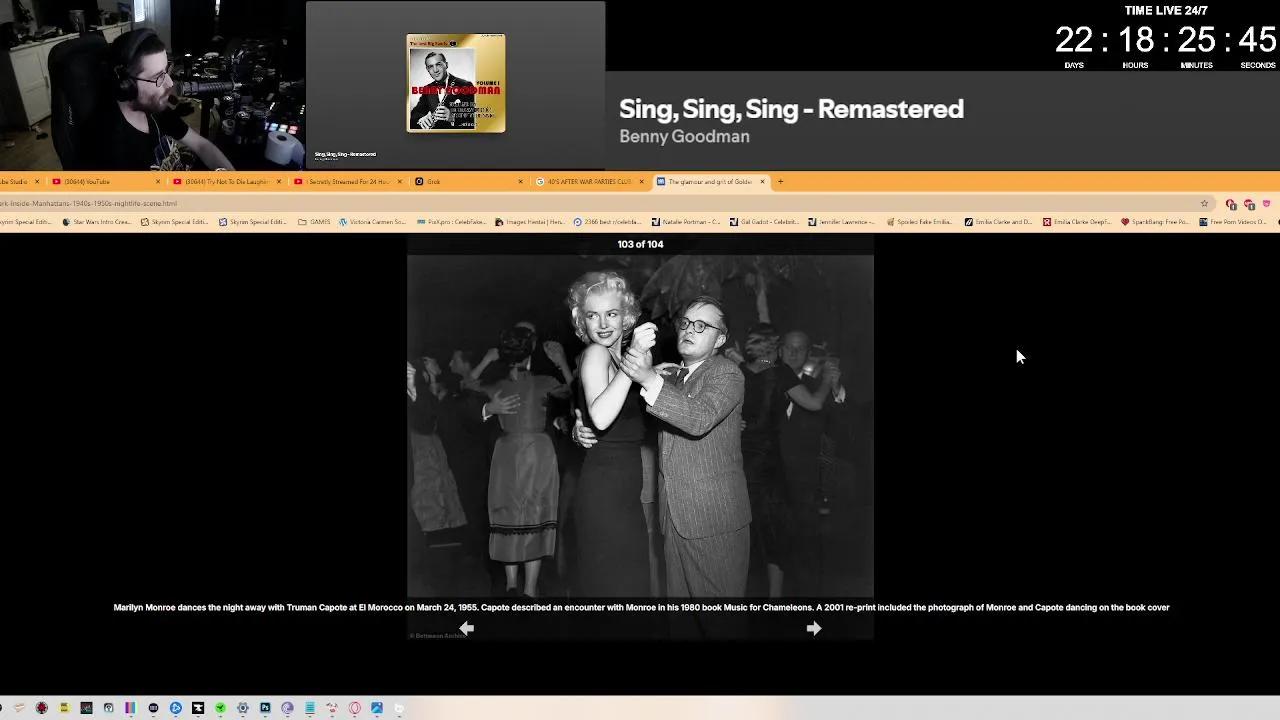Open the blue circular app in taskbar
This screenshot has height=720, width=1280.
[x=176, y=708]
